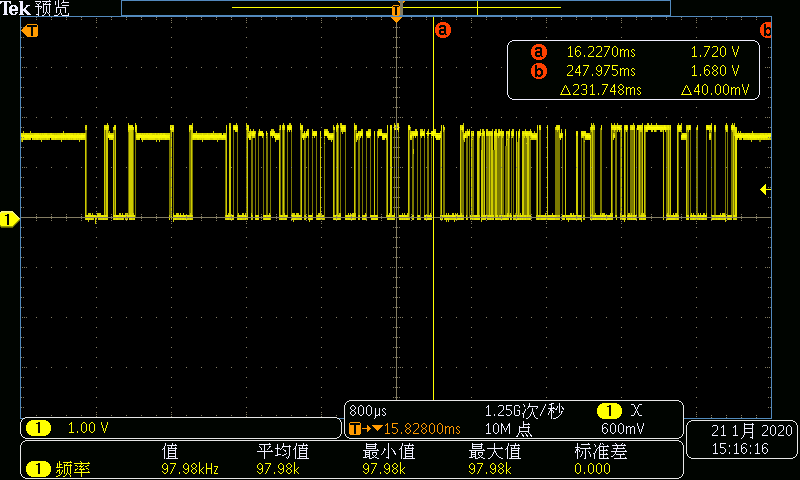This screenshot has height=480, width=800.
Task: Click cursor a voltage 1.720 V
Action: (715, 52)
